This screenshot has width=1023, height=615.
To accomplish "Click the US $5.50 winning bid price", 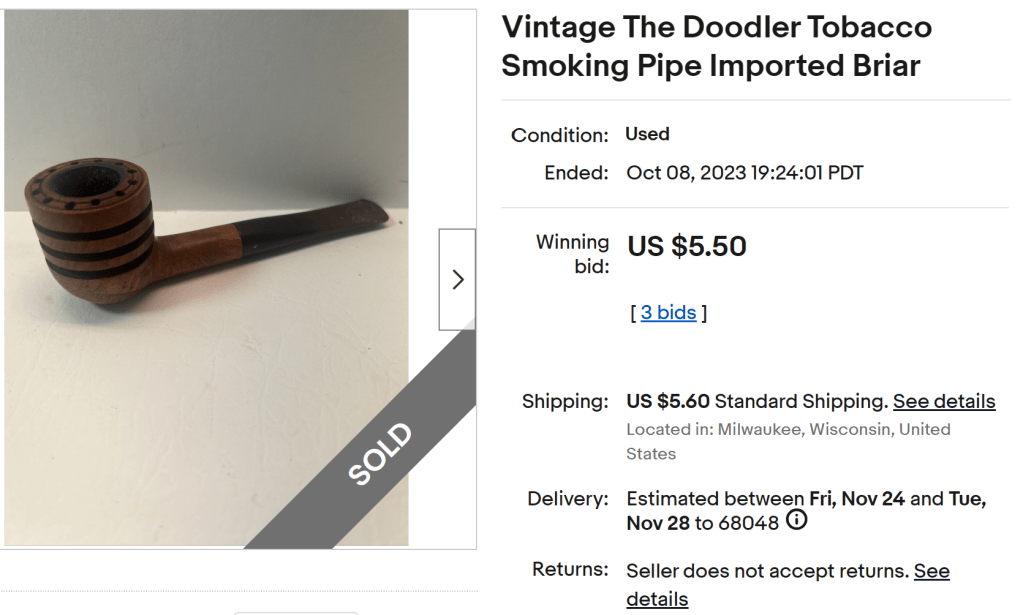I will point(687,246).
